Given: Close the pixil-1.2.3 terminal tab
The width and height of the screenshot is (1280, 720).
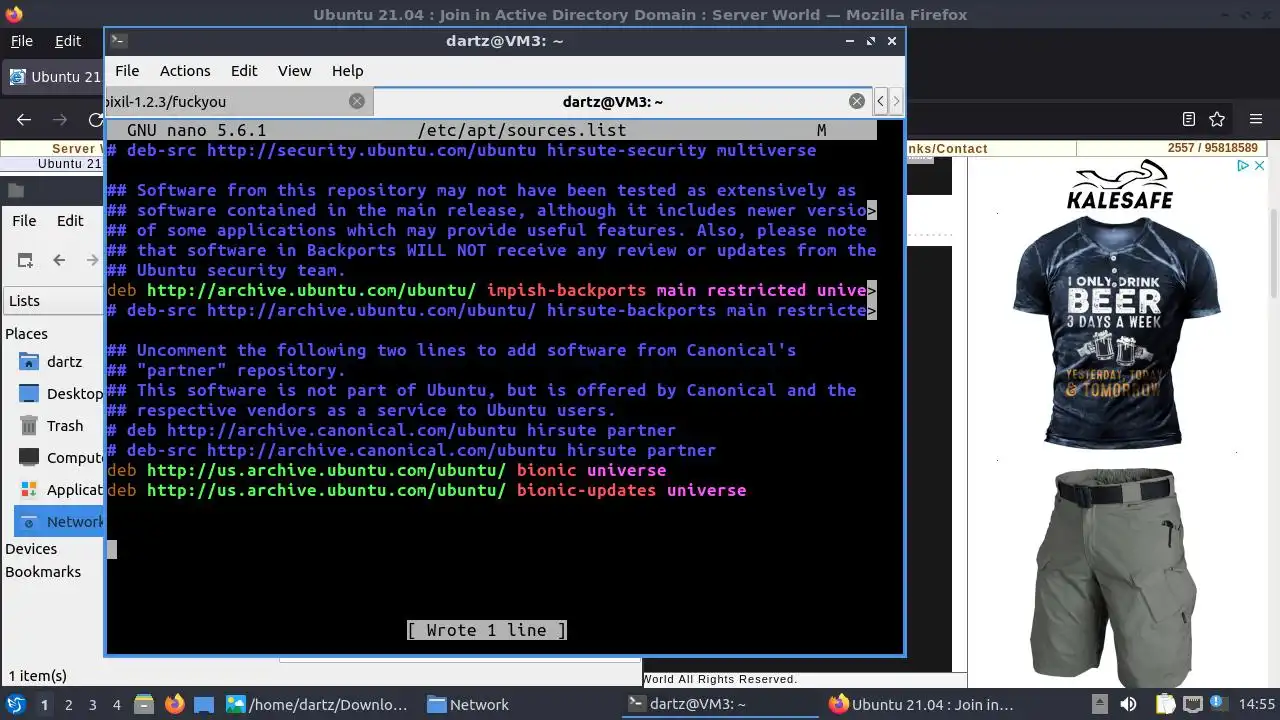Looking at the screenshot, I should 357,101.
